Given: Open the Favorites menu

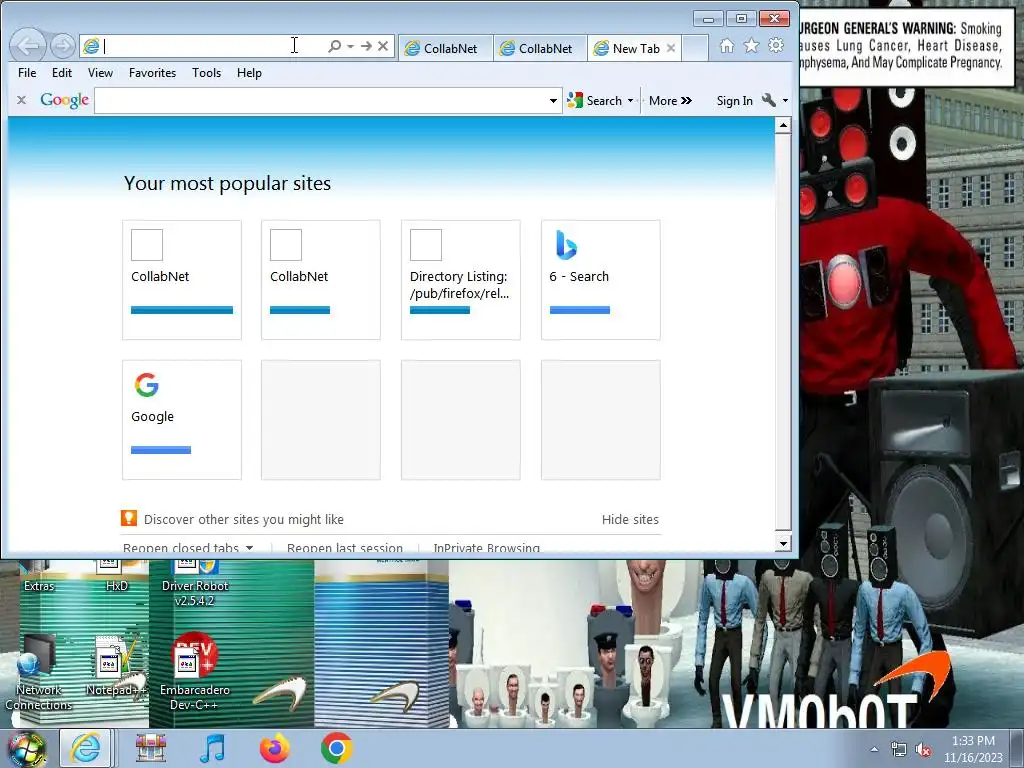Looking at the screenshot, I should pos(152,72).
